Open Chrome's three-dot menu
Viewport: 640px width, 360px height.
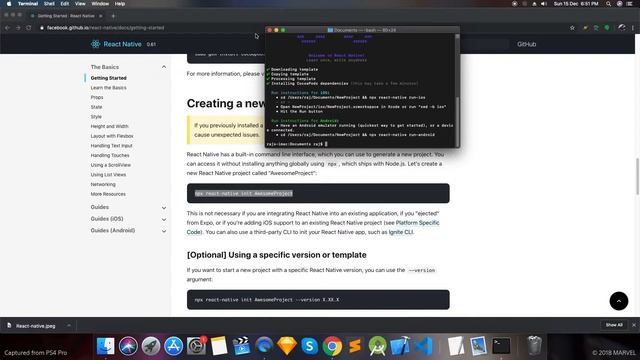pyautogui.click(x=633, y=28)
